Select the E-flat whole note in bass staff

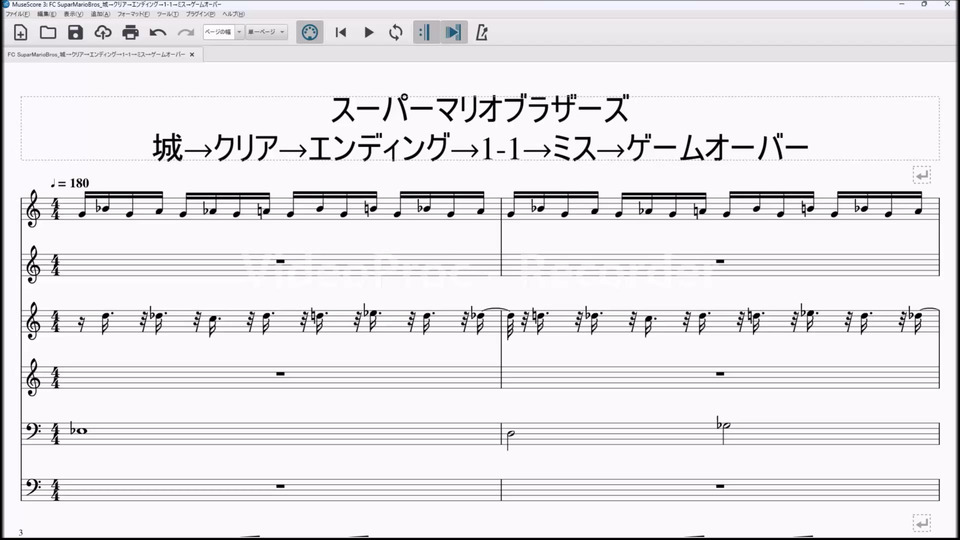(x=78, y=430)
